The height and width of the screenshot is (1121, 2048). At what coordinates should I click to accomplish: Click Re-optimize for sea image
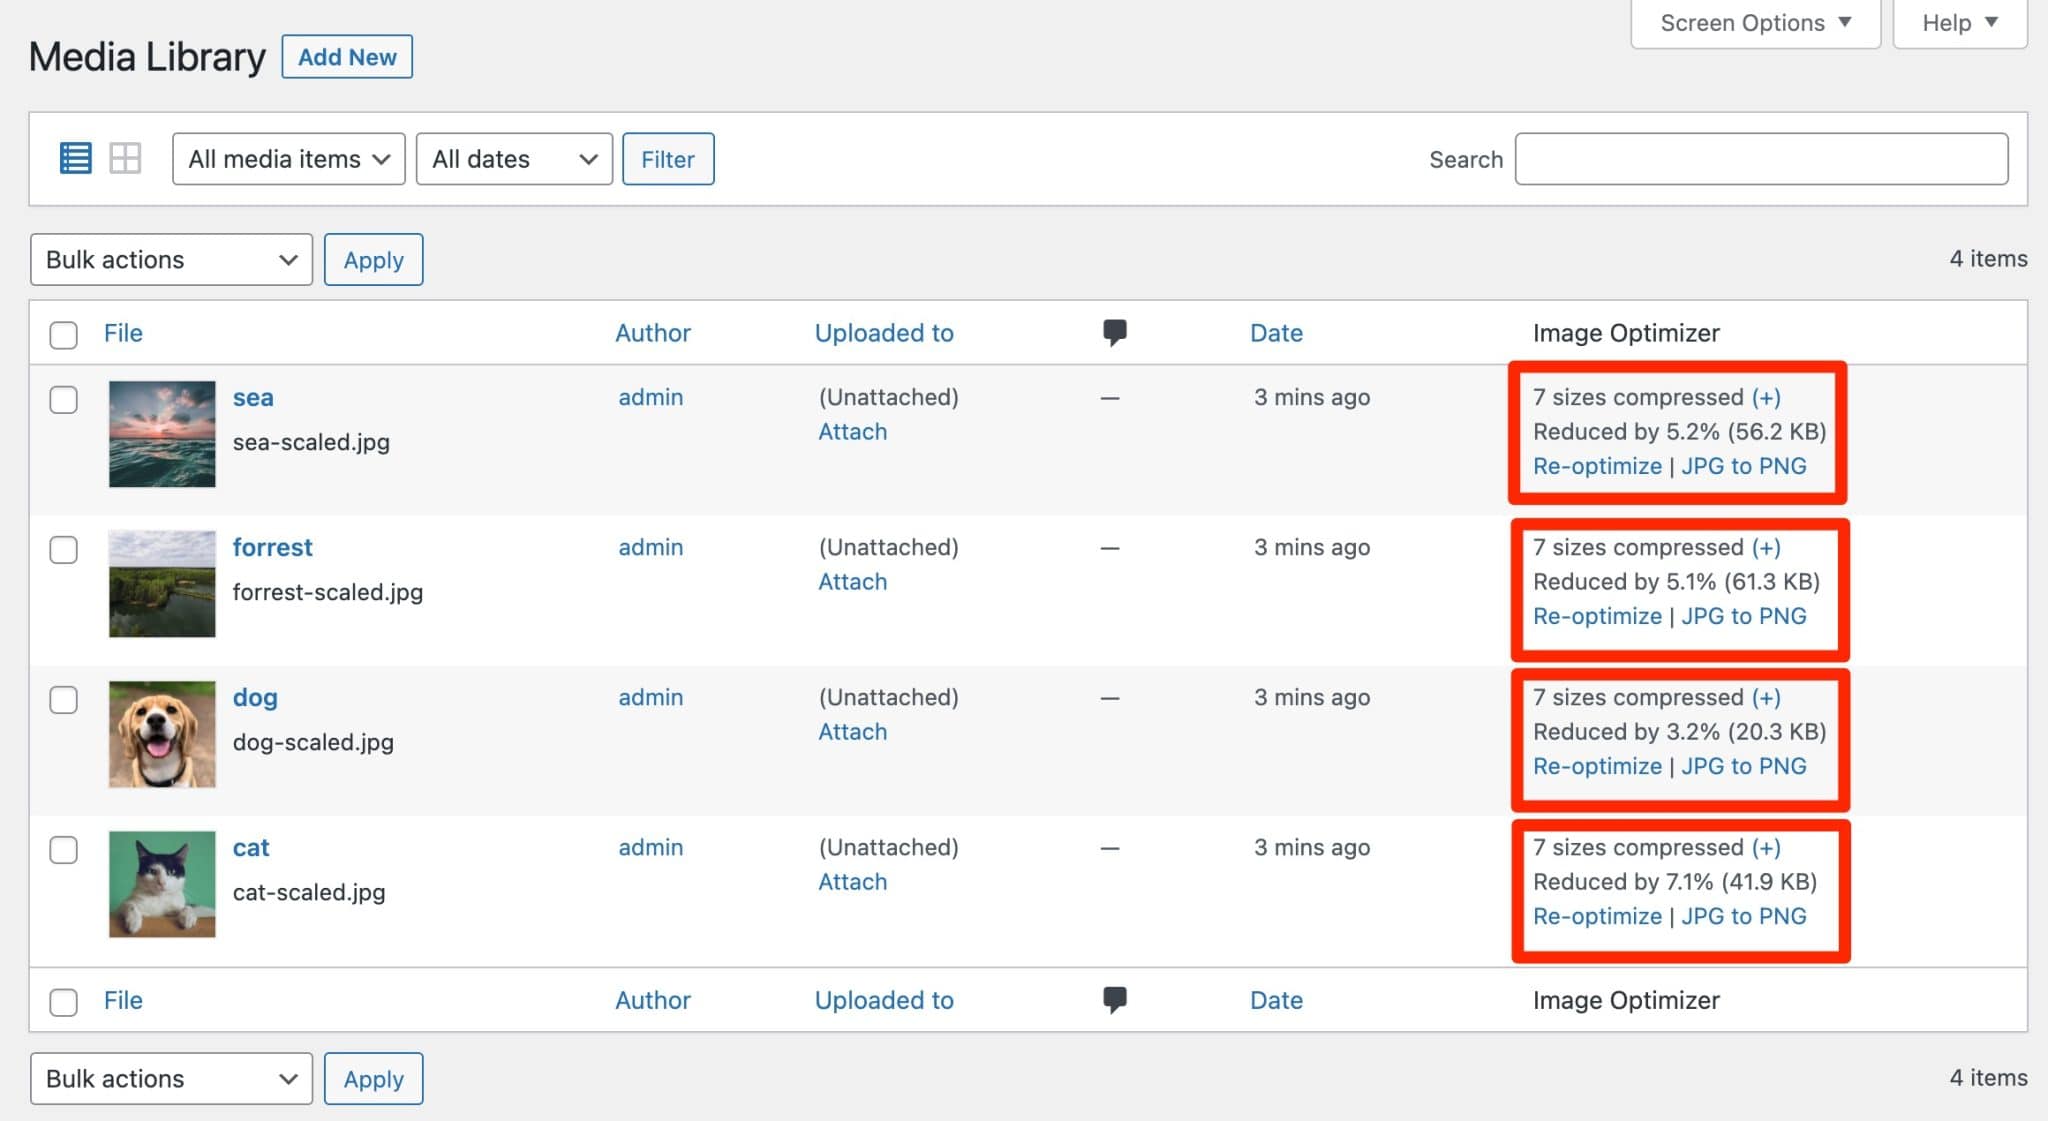click(x=1597, y=466)
